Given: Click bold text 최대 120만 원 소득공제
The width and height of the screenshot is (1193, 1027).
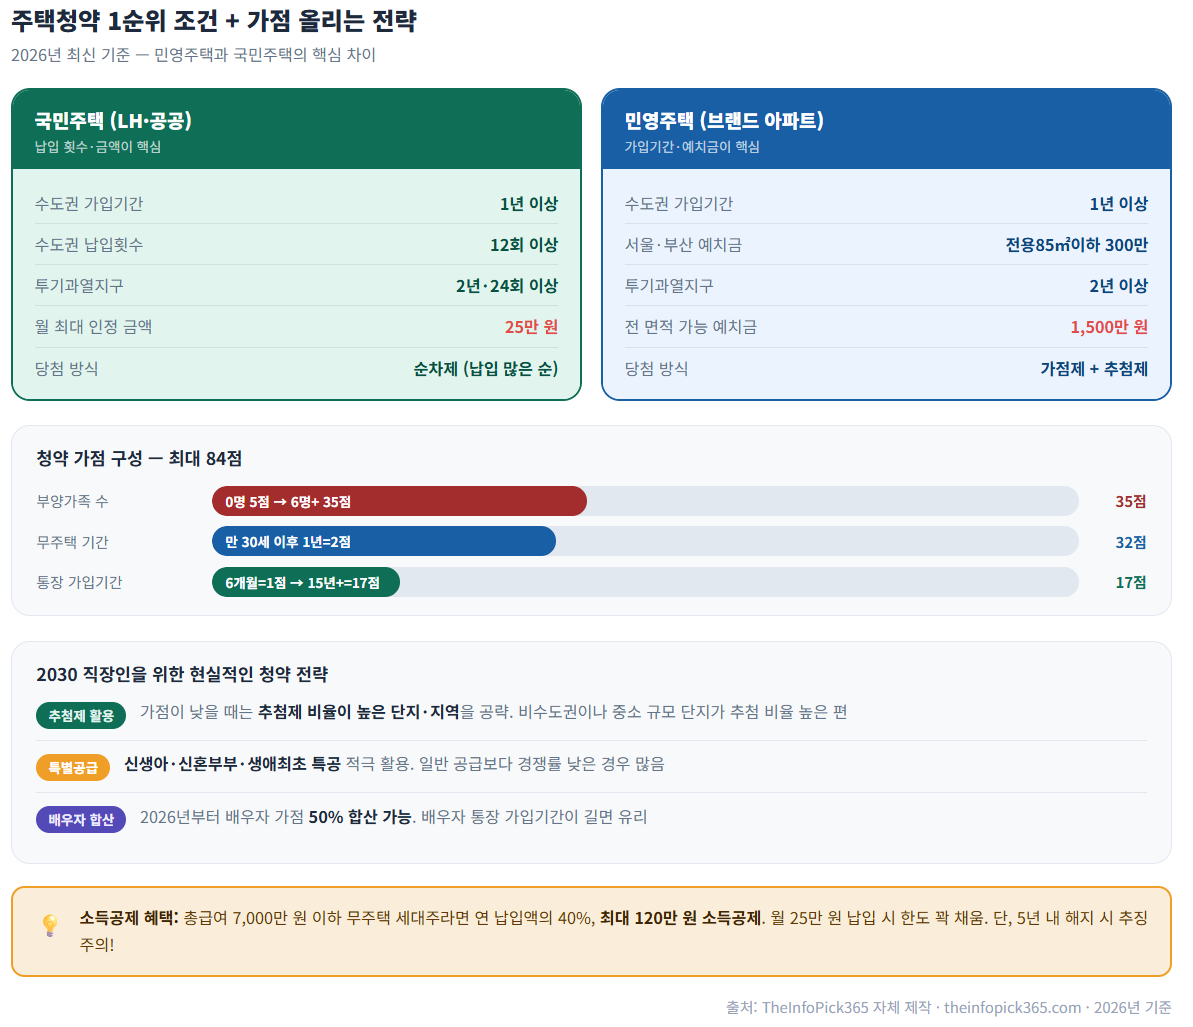Looking at the screenshot, I should 680,918.
